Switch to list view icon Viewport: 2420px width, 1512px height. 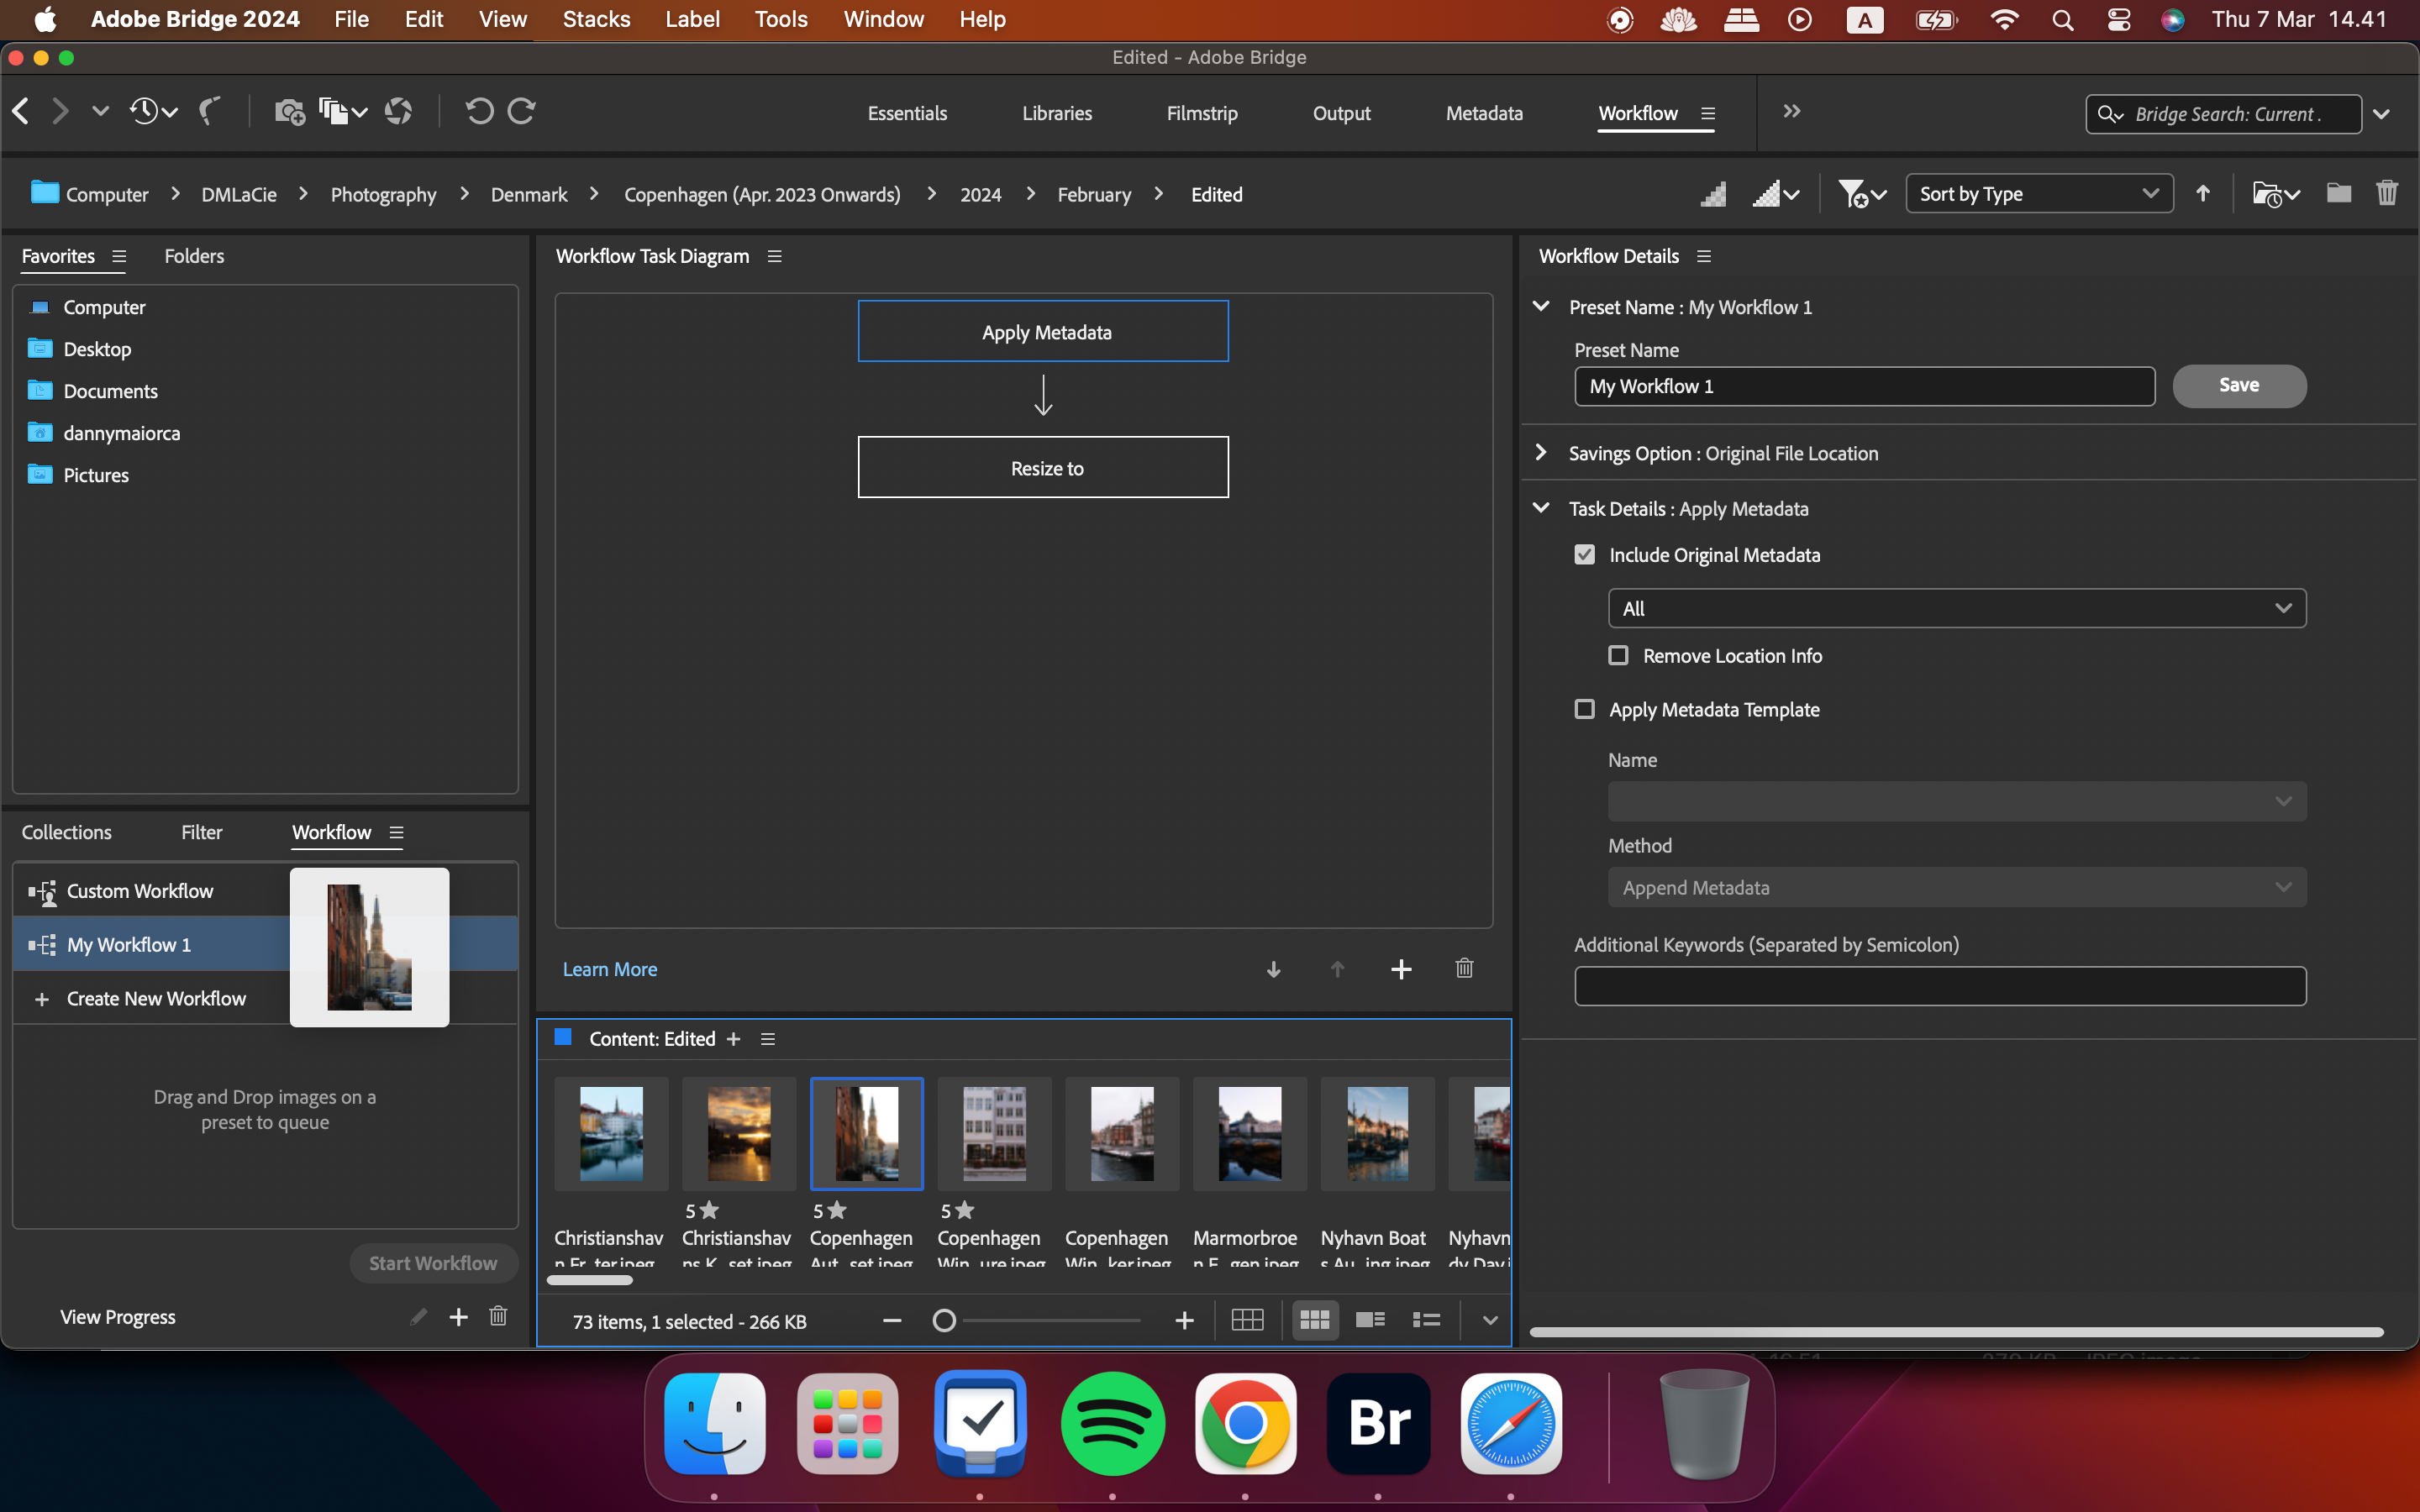pos(1426,1320)
